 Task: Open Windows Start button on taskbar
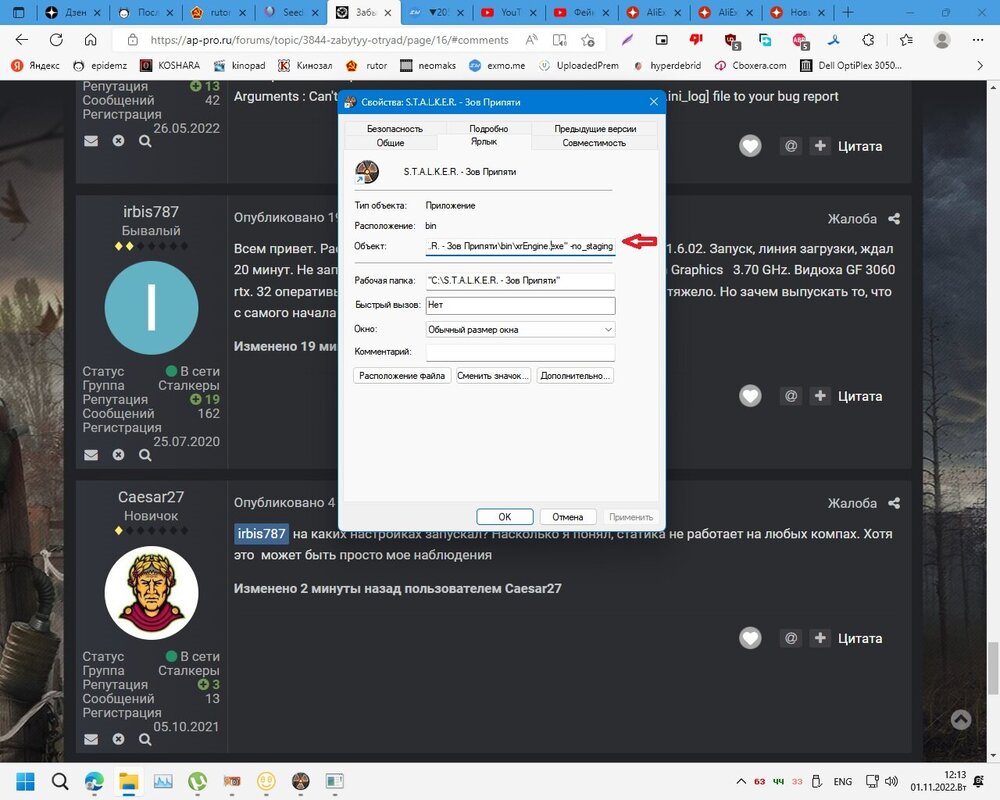tap(26, 781)
